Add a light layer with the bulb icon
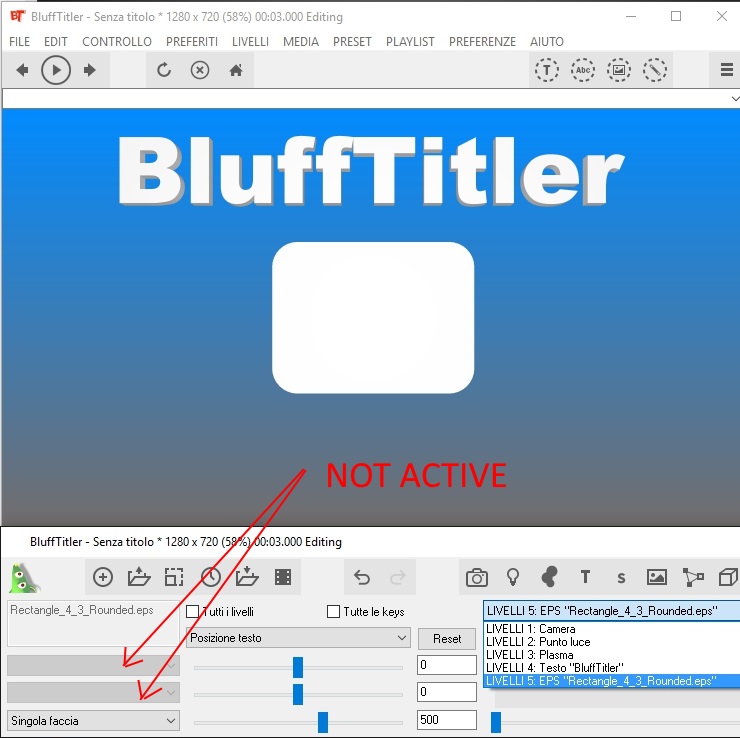The width and height of the screenshot is (740, 738). [x=513, y=577]
